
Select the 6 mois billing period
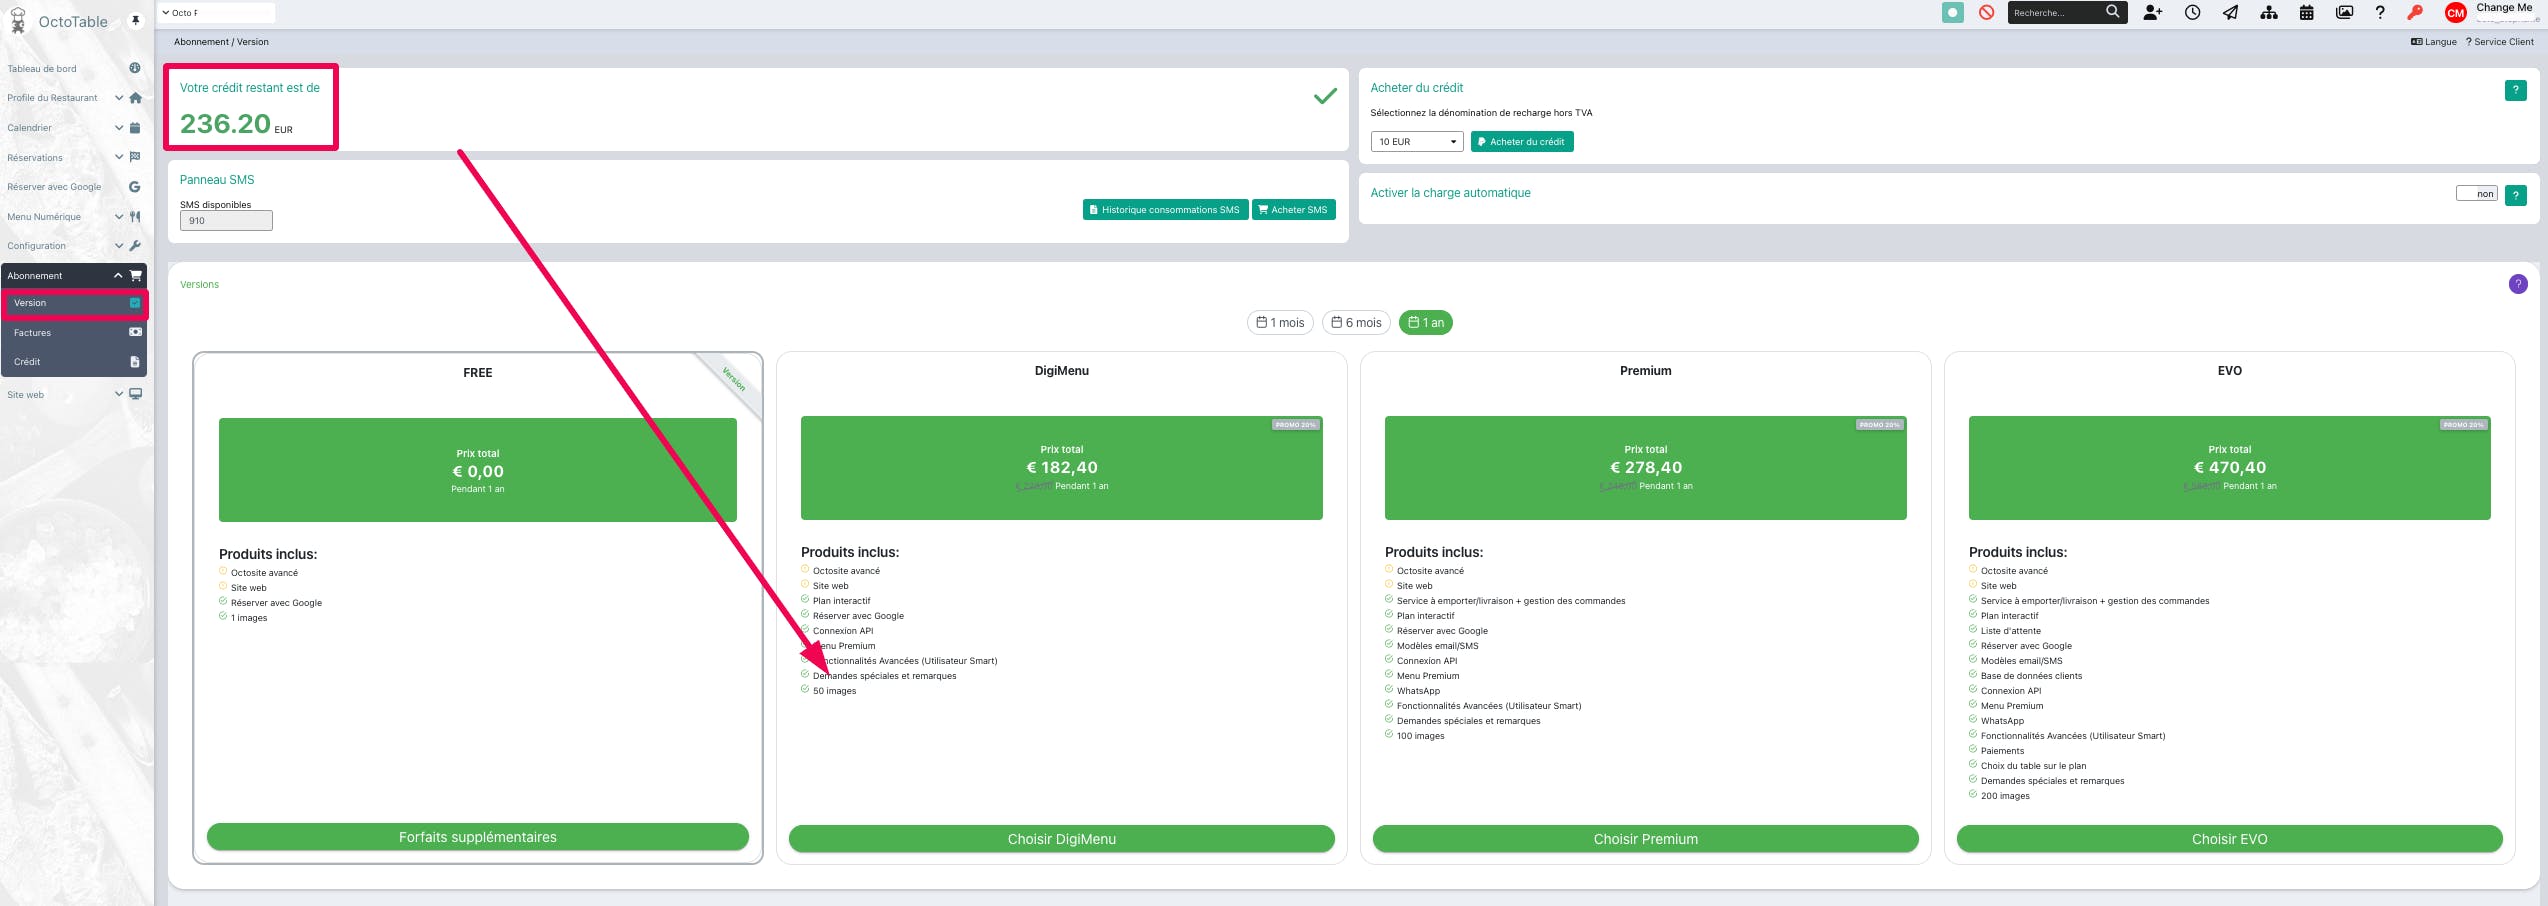(1356, 323)
